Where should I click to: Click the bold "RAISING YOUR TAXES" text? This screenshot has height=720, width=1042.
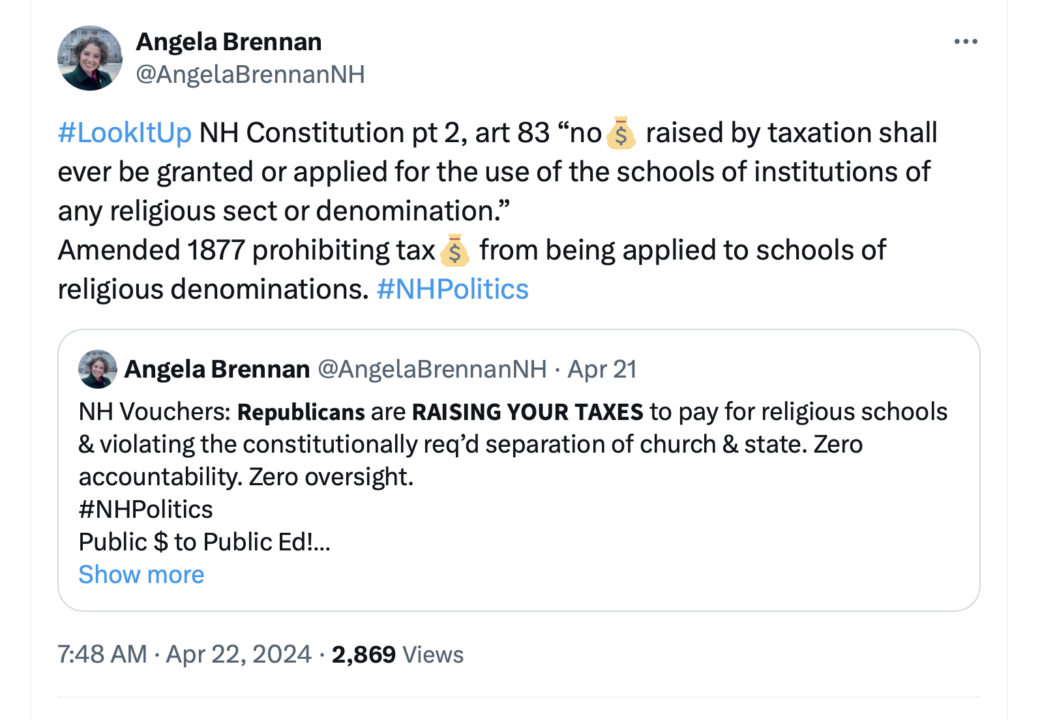tap(528, 412)
